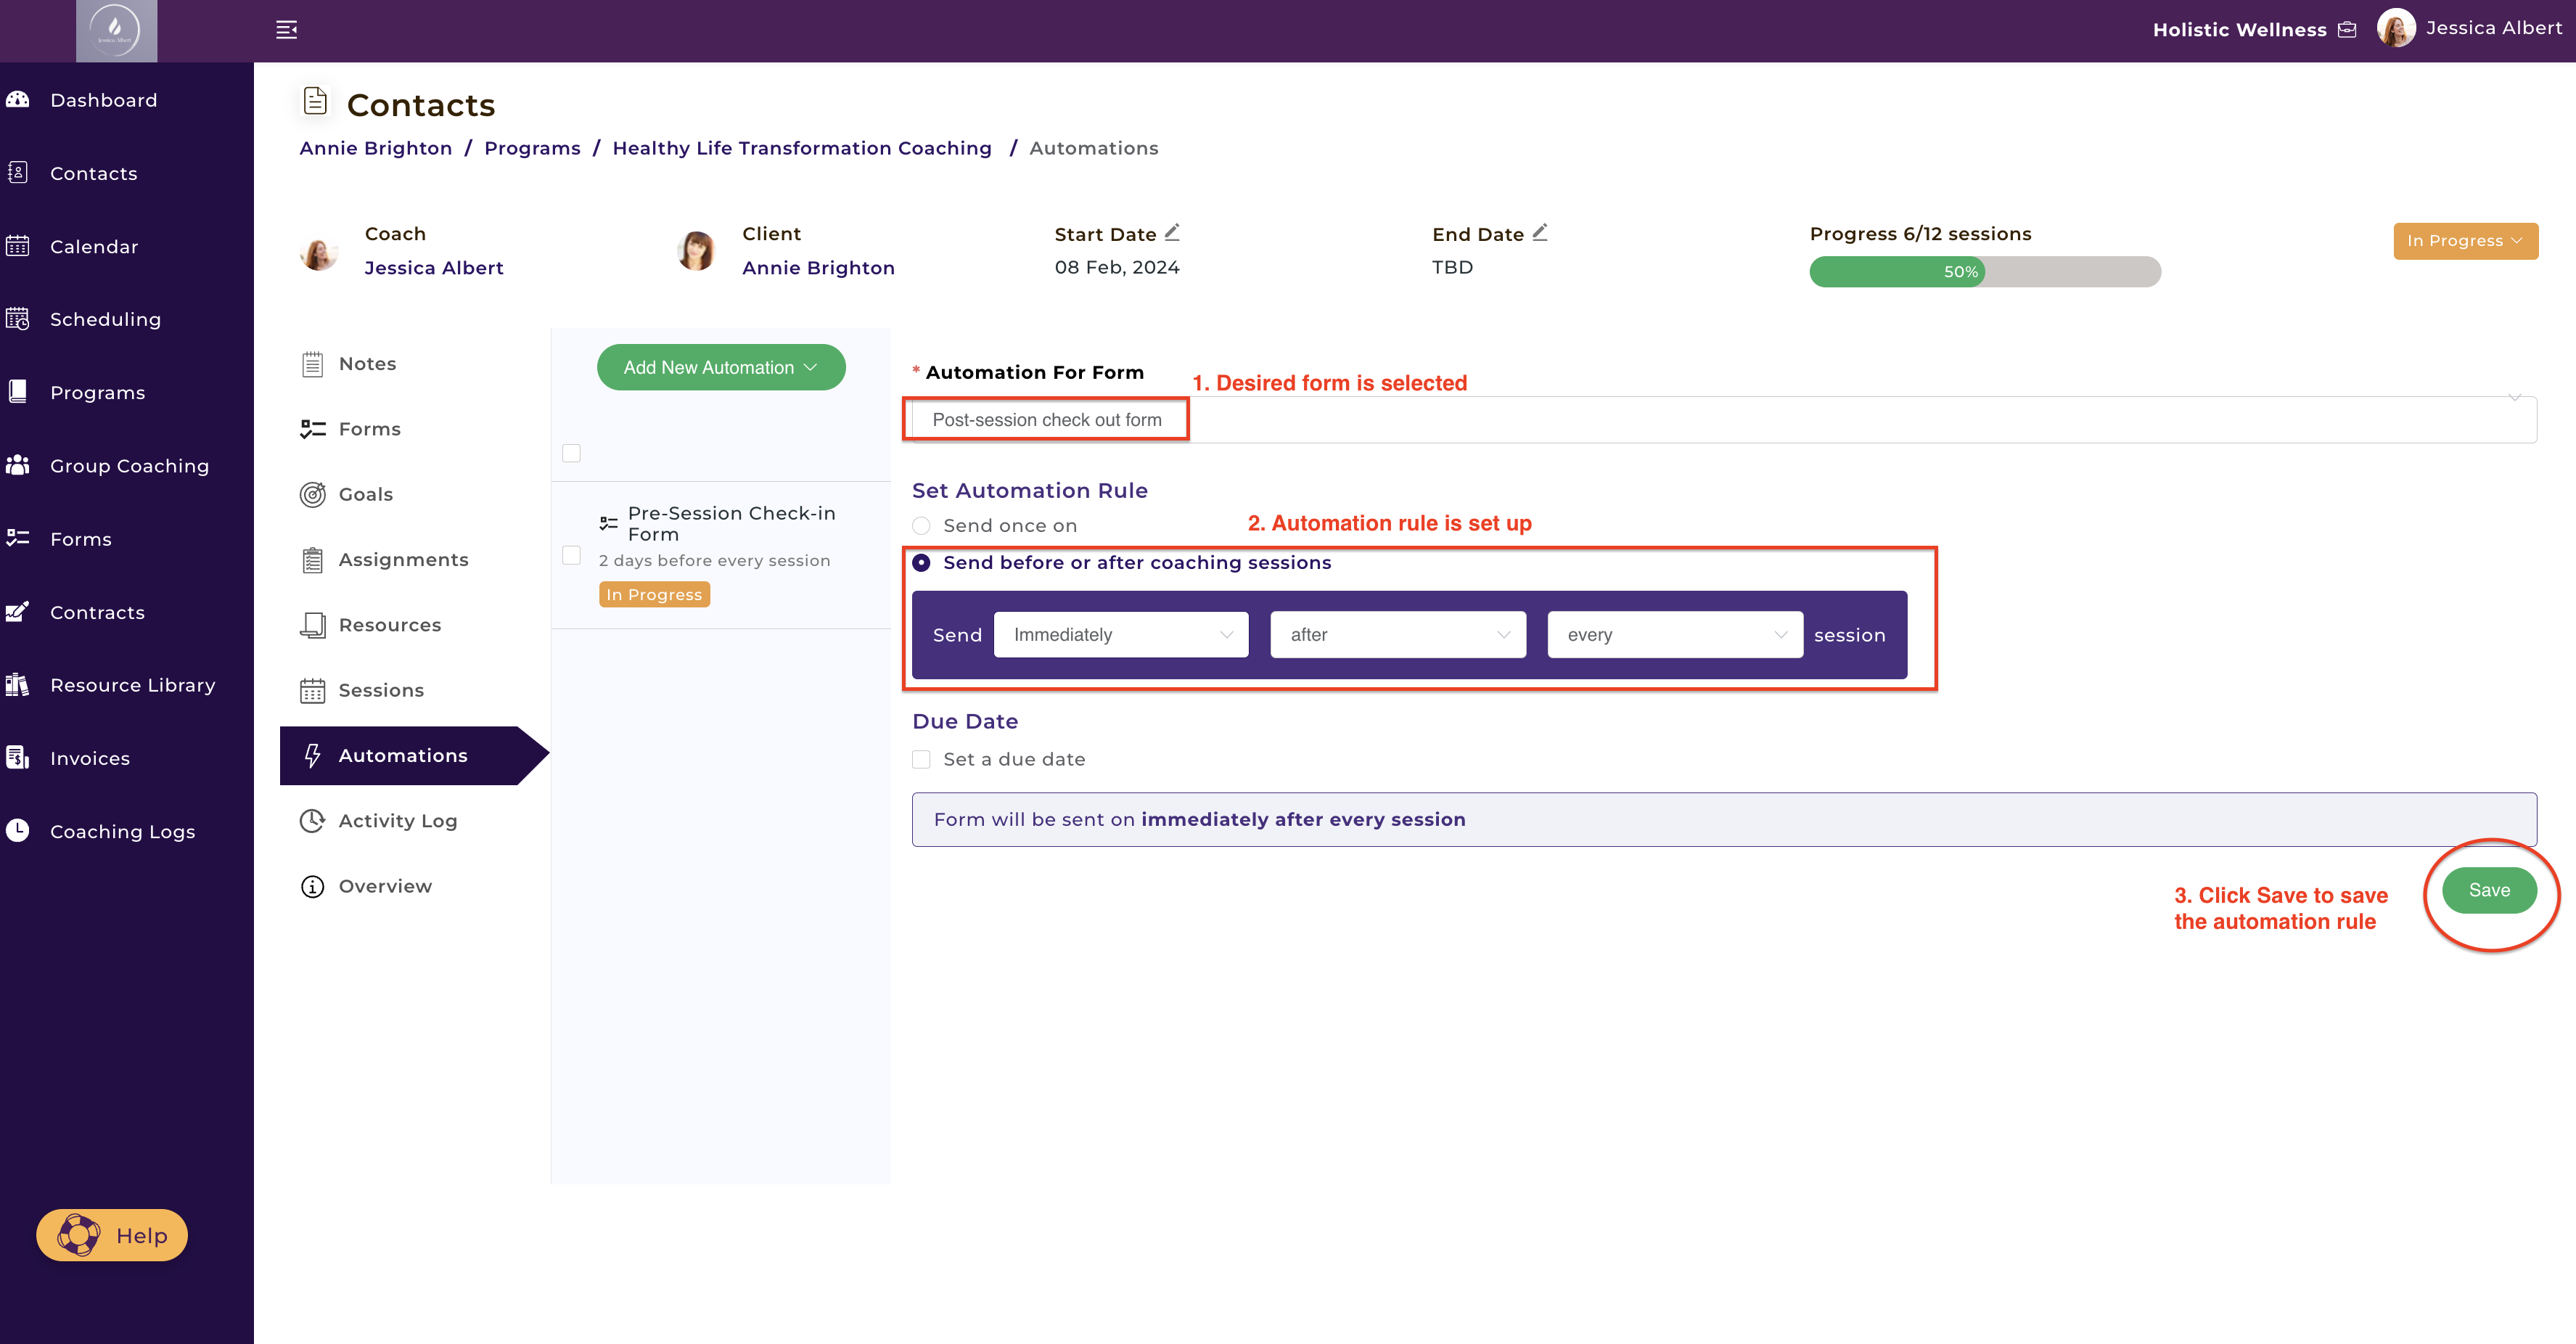Click 'Form will be sent on' summary banner
2576x1344 pixels.
[x=1724, y=820]
